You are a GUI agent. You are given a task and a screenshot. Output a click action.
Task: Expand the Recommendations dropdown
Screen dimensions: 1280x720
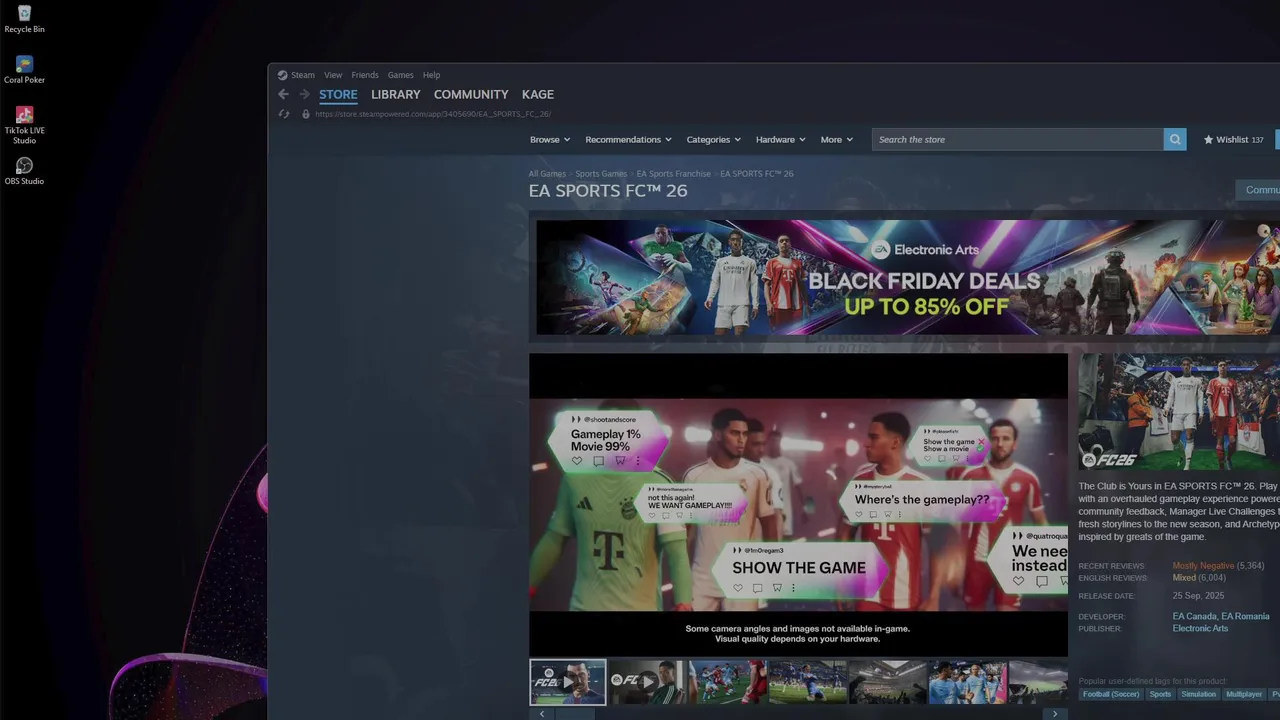point(628,140)
